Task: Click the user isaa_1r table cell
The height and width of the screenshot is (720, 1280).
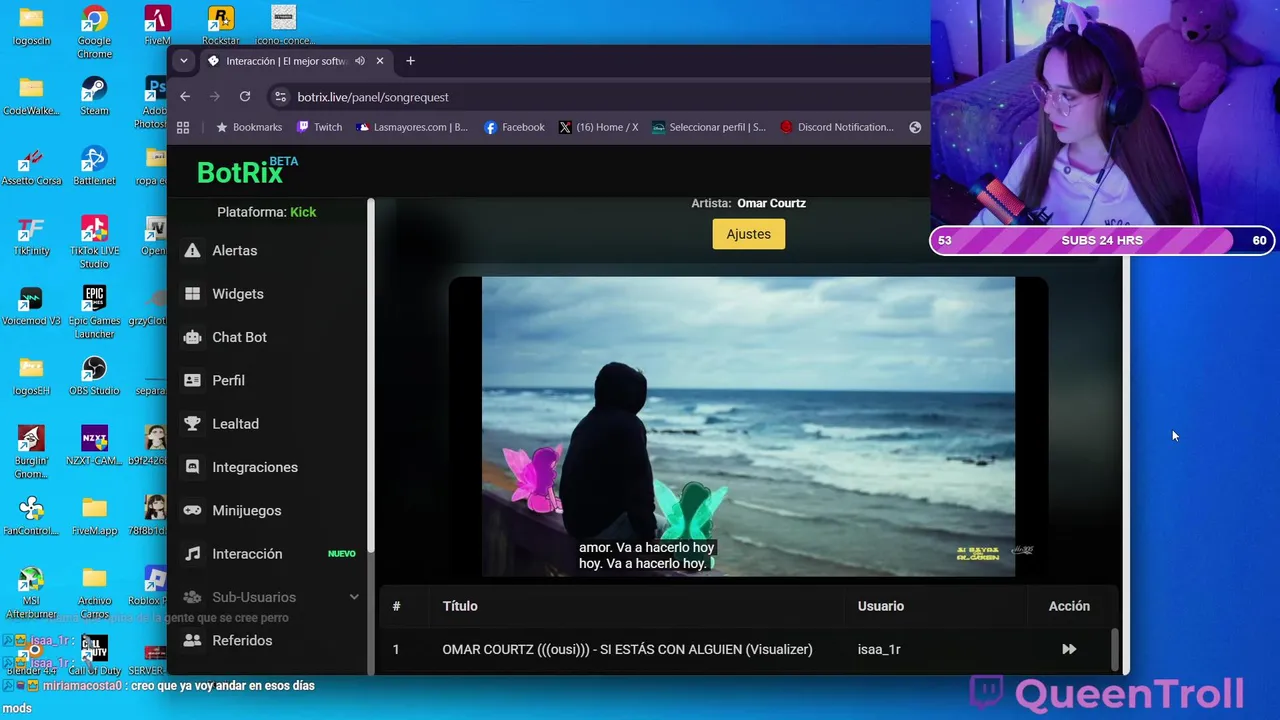Action: pos(879,649)
